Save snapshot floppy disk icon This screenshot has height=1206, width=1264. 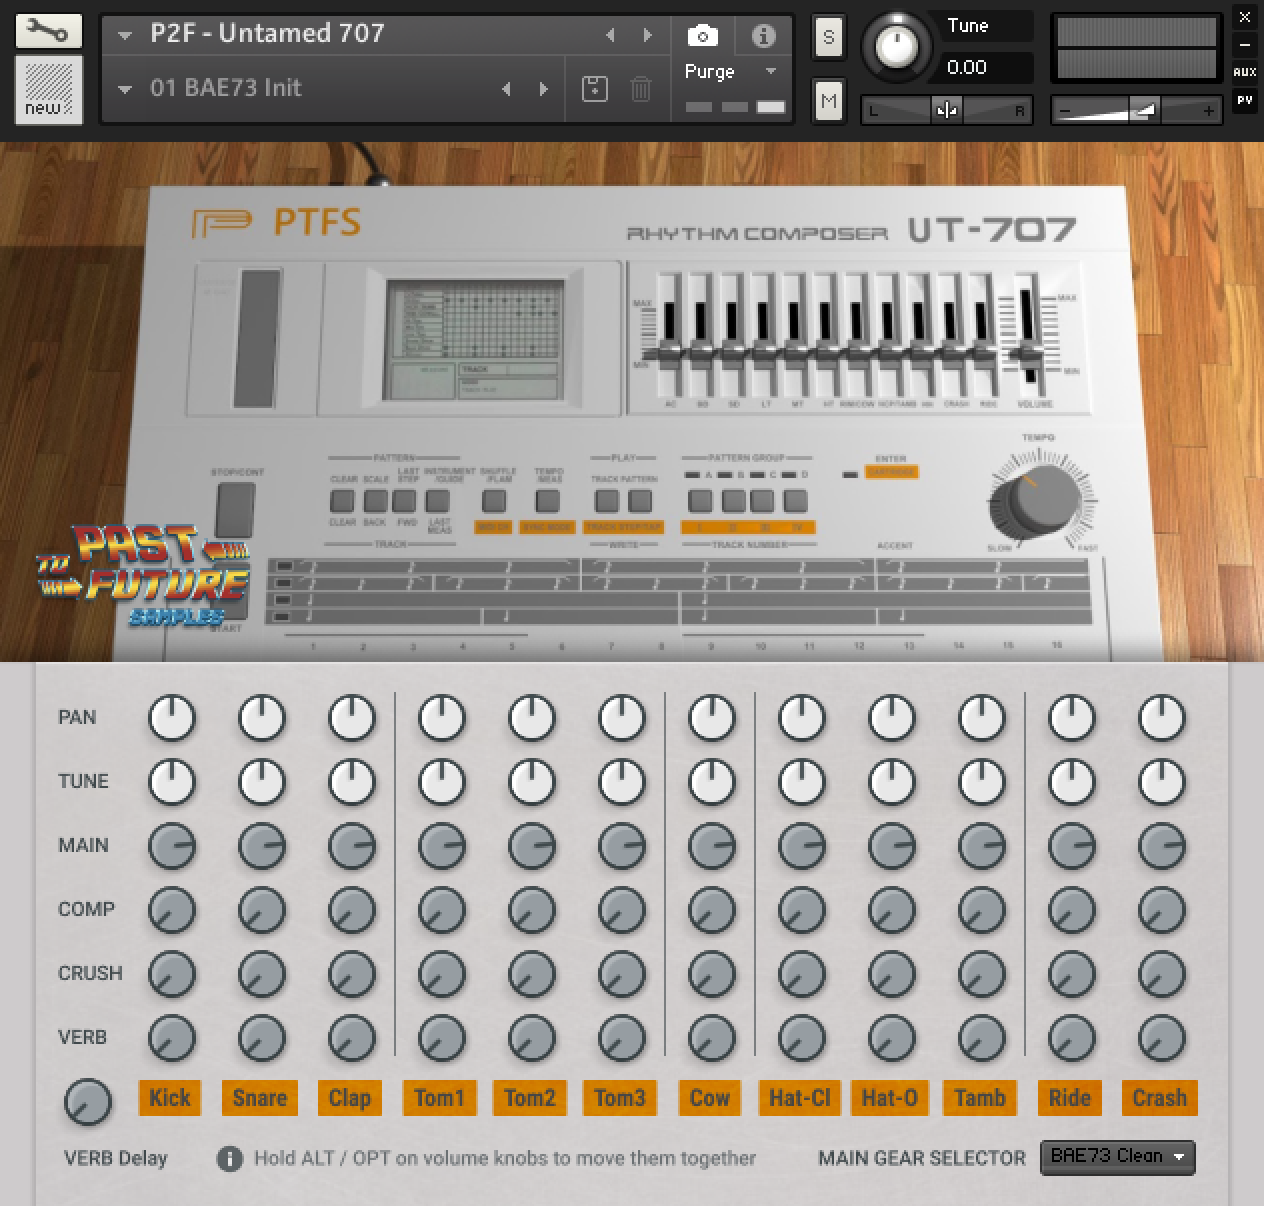click(595, 88)
